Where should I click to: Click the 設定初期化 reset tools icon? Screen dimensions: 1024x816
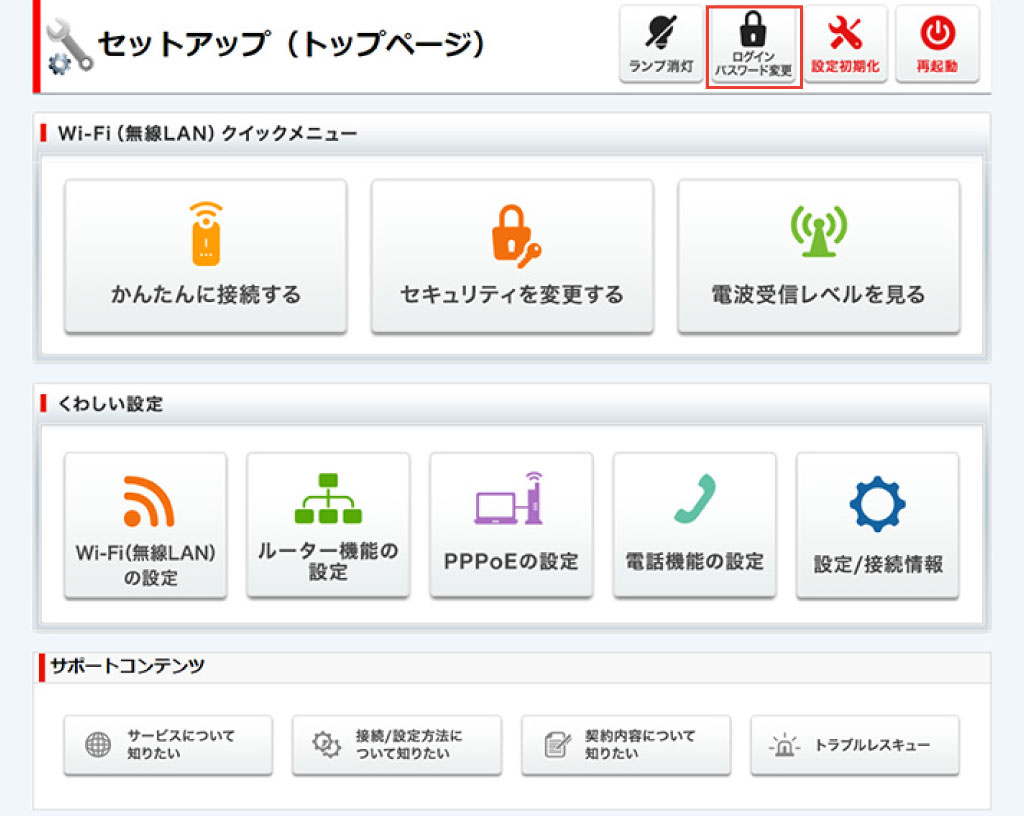tap(845, 34)
